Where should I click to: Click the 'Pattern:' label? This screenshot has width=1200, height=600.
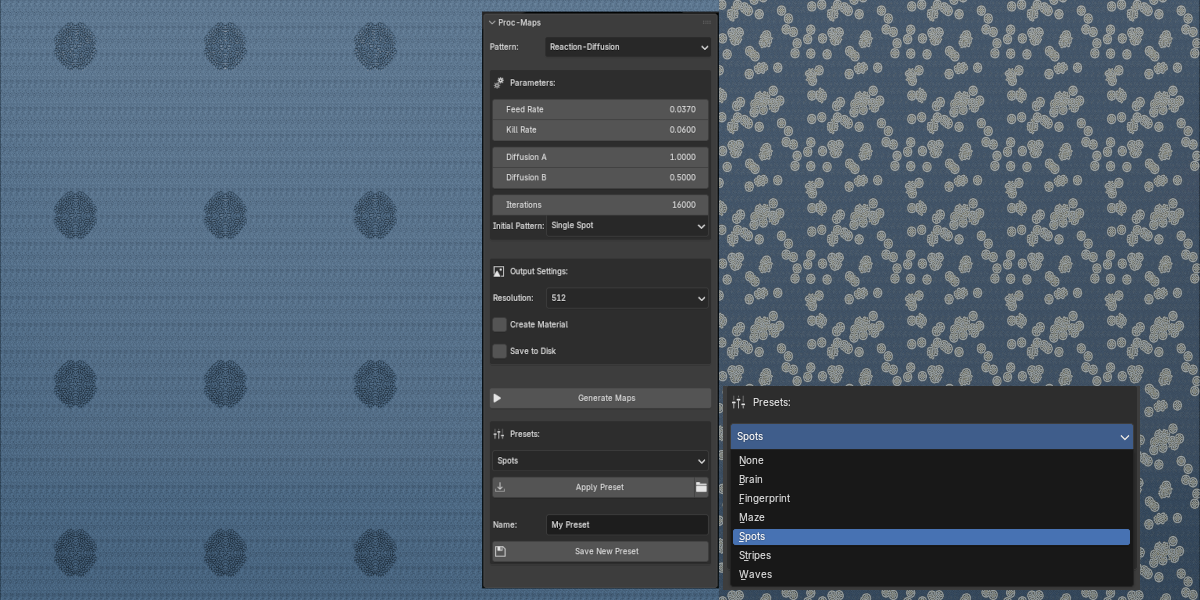pos(504,47)
